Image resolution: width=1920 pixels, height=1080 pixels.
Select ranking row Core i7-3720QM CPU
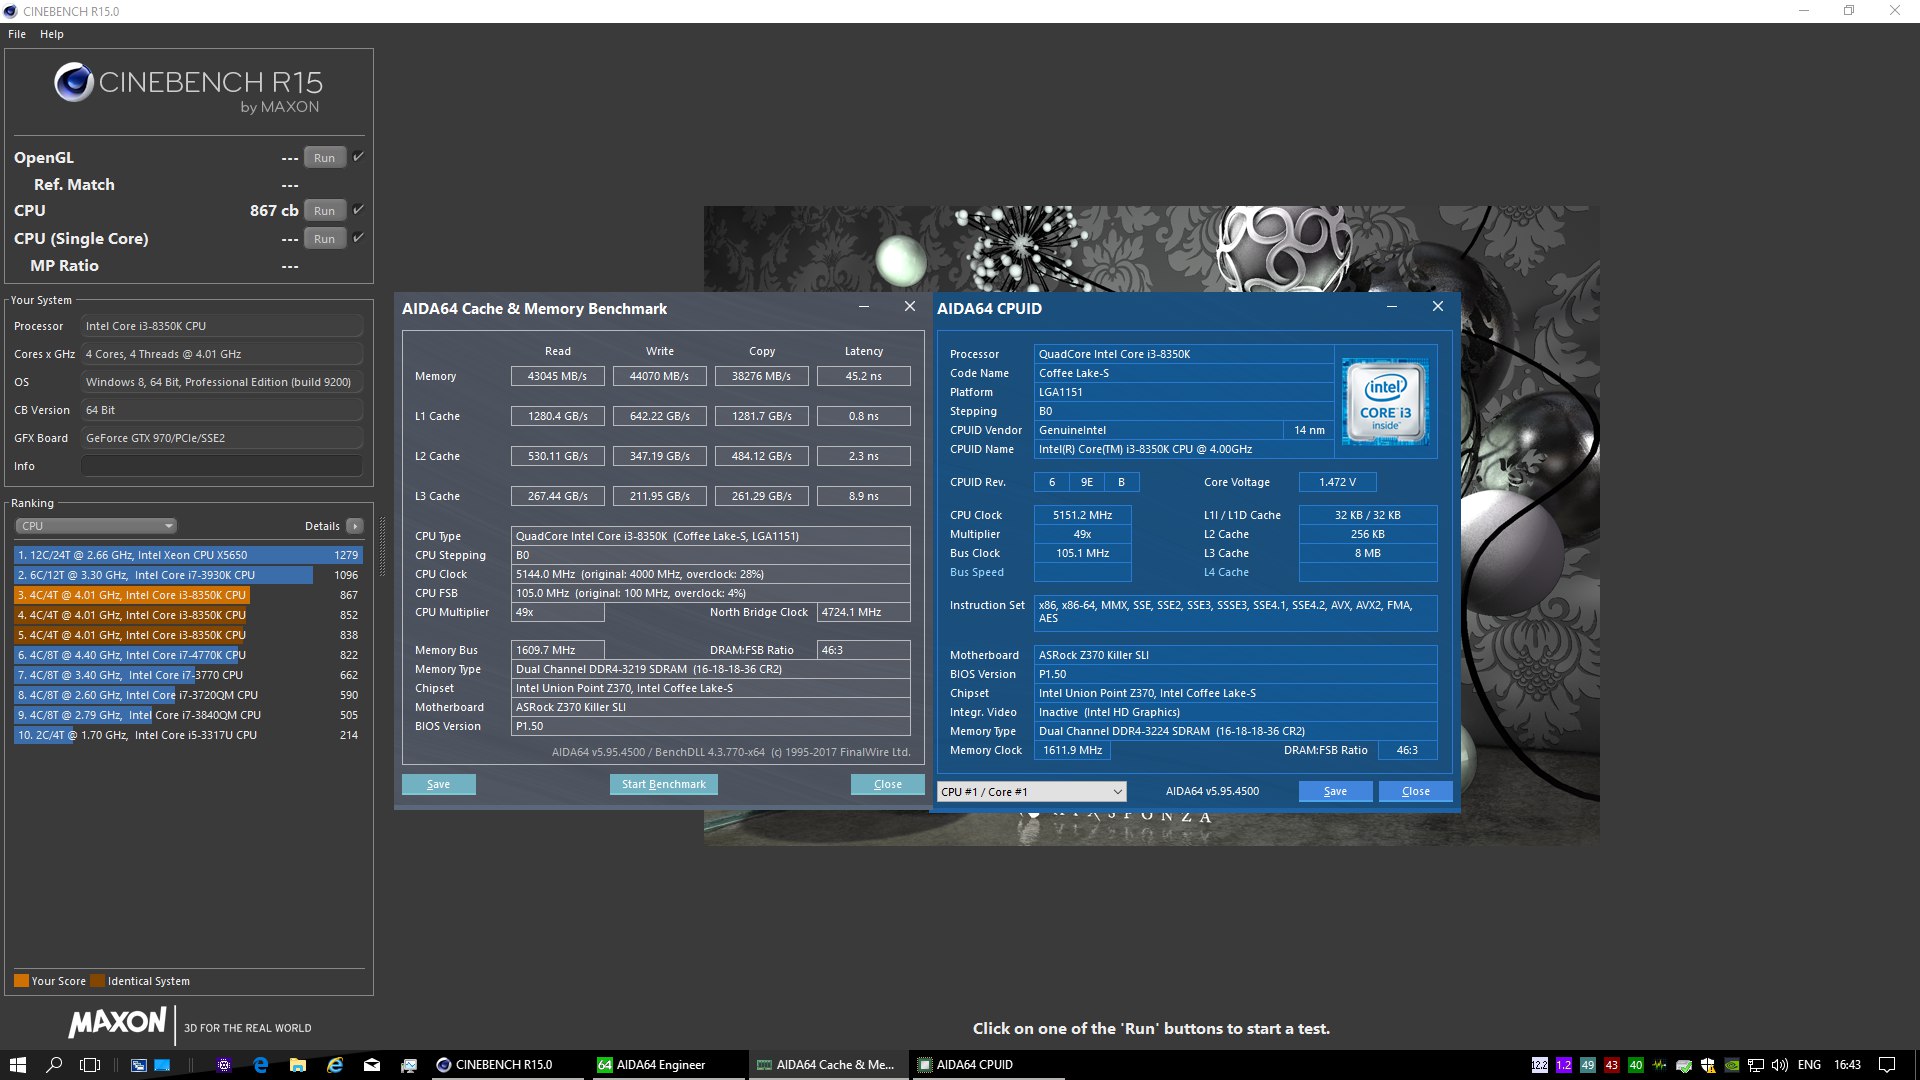[188, 695]
